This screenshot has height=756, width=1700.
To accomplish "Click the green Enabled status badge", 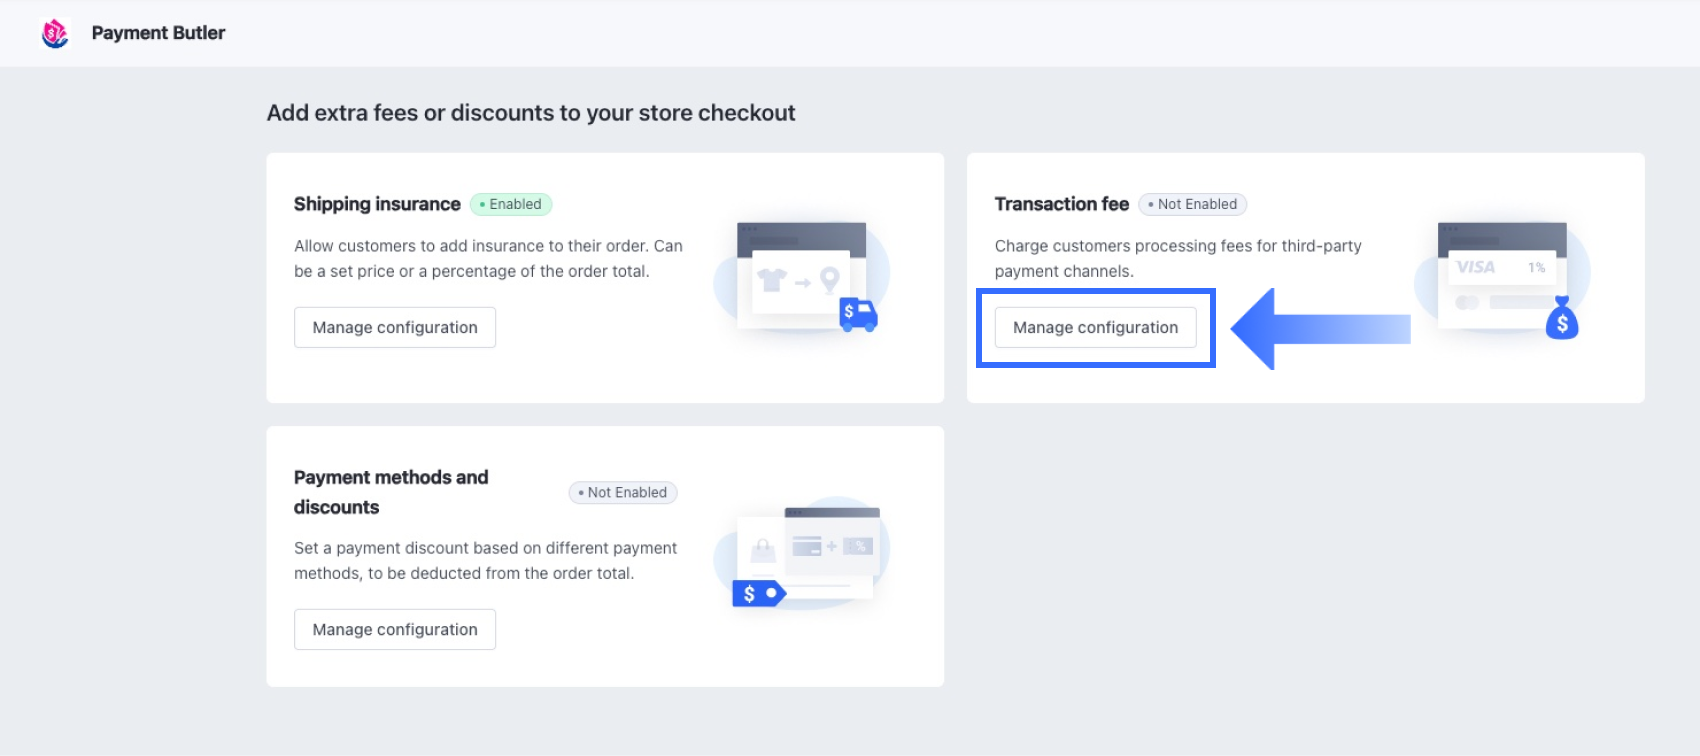I will tap(511, 204).
